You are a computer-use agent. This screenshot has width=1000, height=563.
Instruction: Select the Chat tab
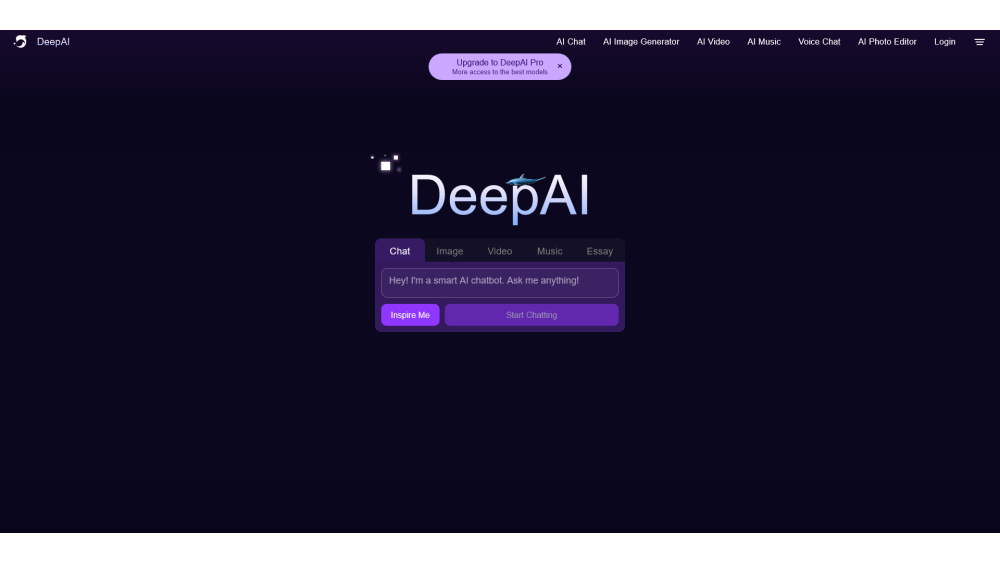click(x=400, y=251)
